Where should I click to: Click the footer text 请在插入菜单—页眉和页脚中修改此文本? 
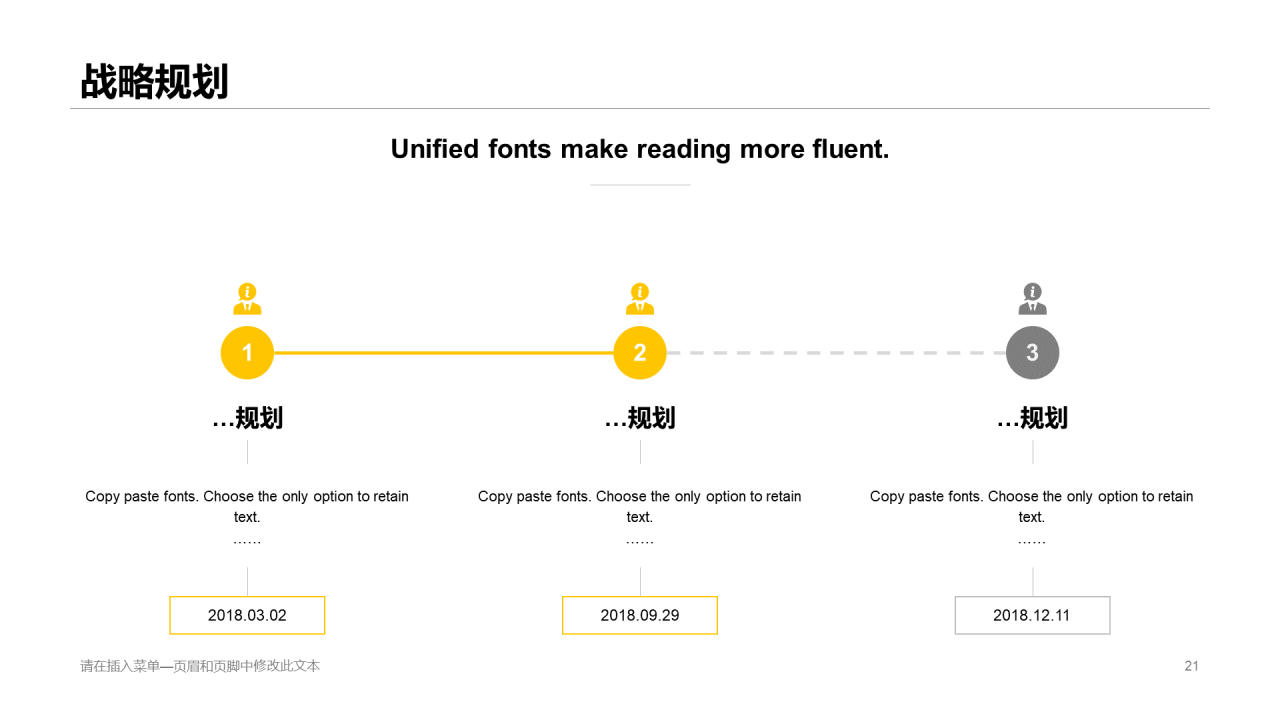[x=200, y=666]
